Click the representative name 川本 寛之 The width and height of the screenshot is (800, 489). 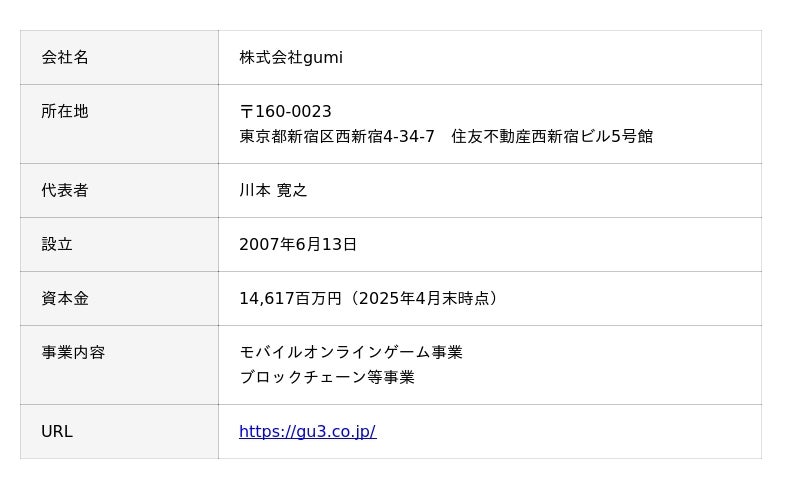pos(273,190)
